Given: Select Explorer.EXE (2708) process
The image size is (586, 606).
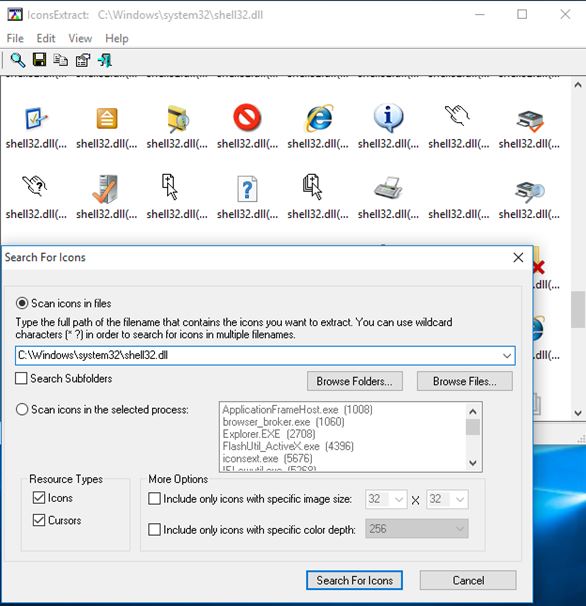Looking at the screenshot, I should [269, 434].
